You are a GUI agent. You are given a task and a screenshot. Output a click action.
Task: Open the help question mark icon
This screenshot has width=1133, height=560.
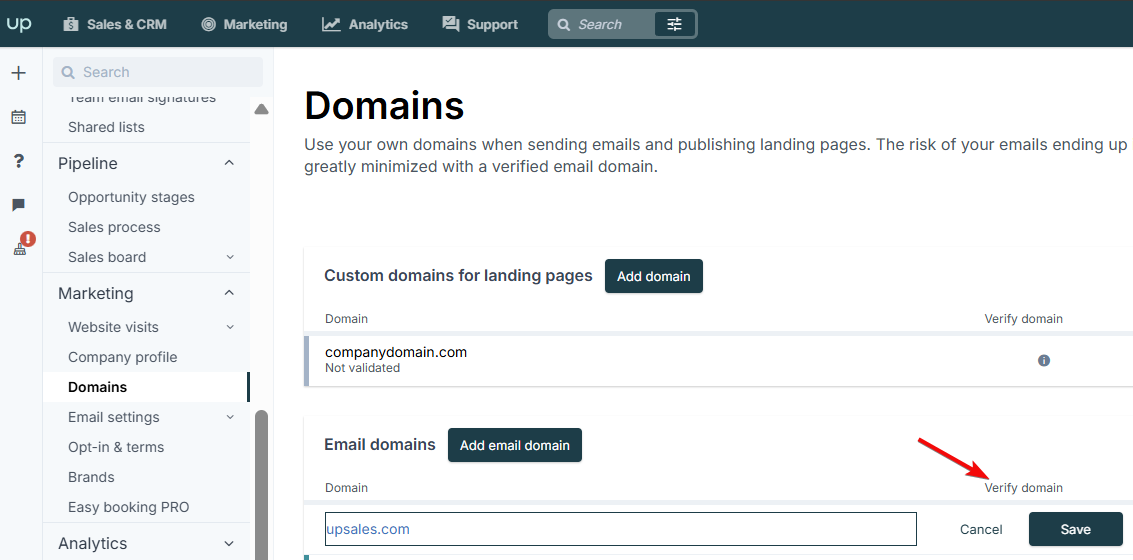(x=20, y=161)
